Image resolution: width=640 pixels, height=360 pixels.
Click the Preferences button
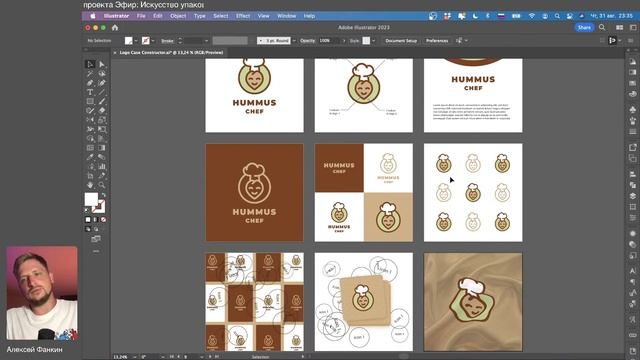pos(437,41)
